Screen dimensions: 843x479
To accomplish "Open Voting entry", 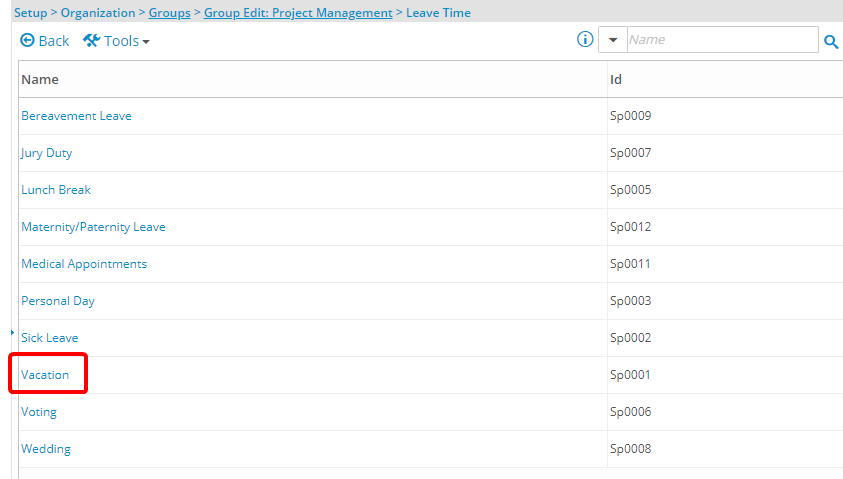I will tap(39, 412).
